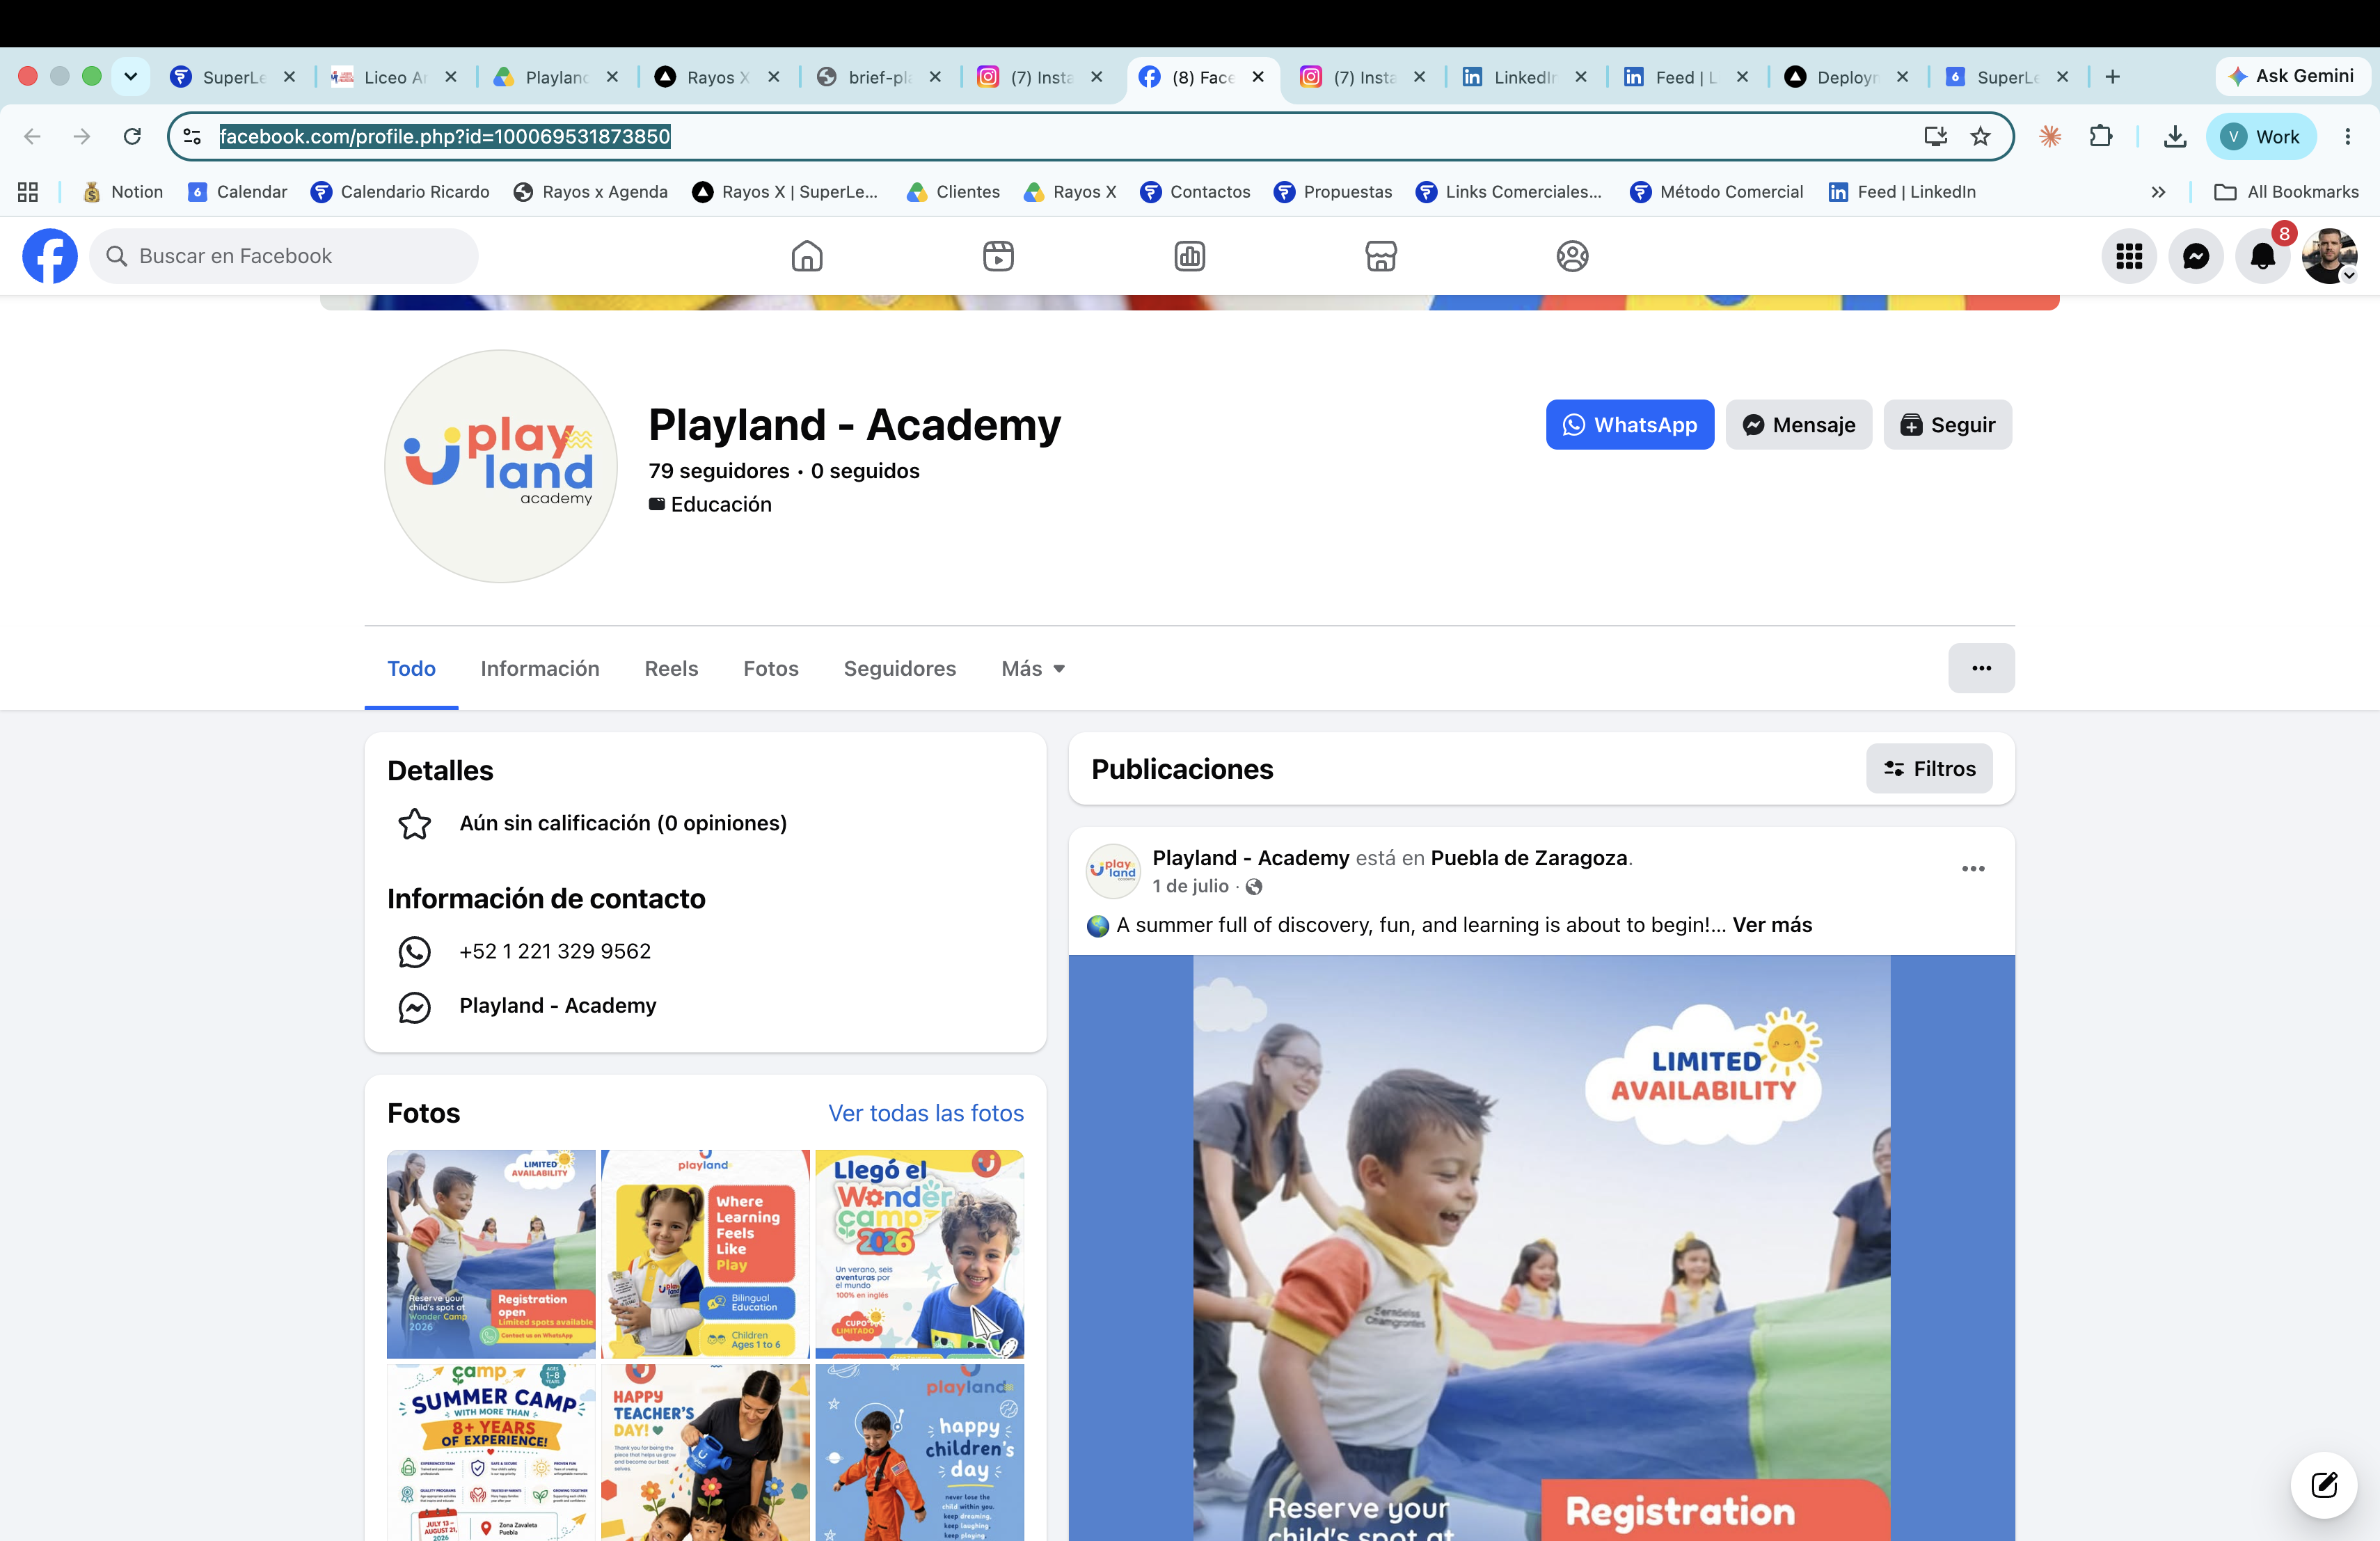2380x1541 pixels.
Task: Open the Método Comercial bookmark
Action: coord(1716,192)
